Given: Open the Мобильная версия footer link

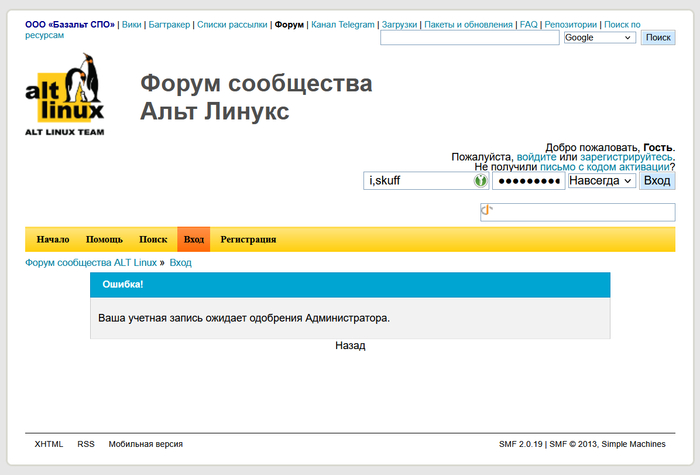Looking at the screenshot, I should (x=146, y=444).
